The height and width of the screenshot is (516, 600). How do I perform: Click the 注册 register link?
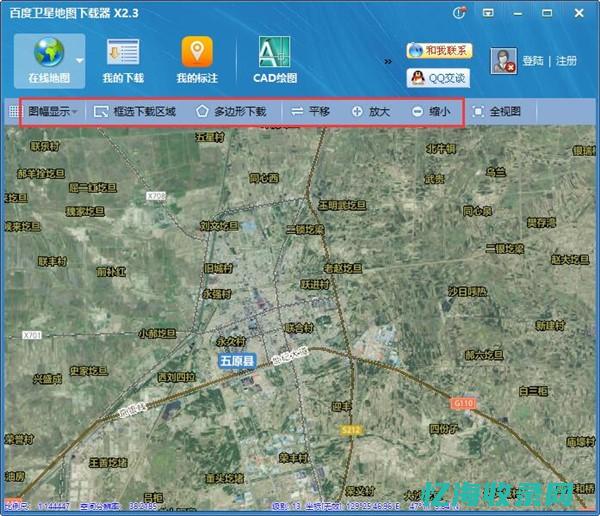[567, 61]
